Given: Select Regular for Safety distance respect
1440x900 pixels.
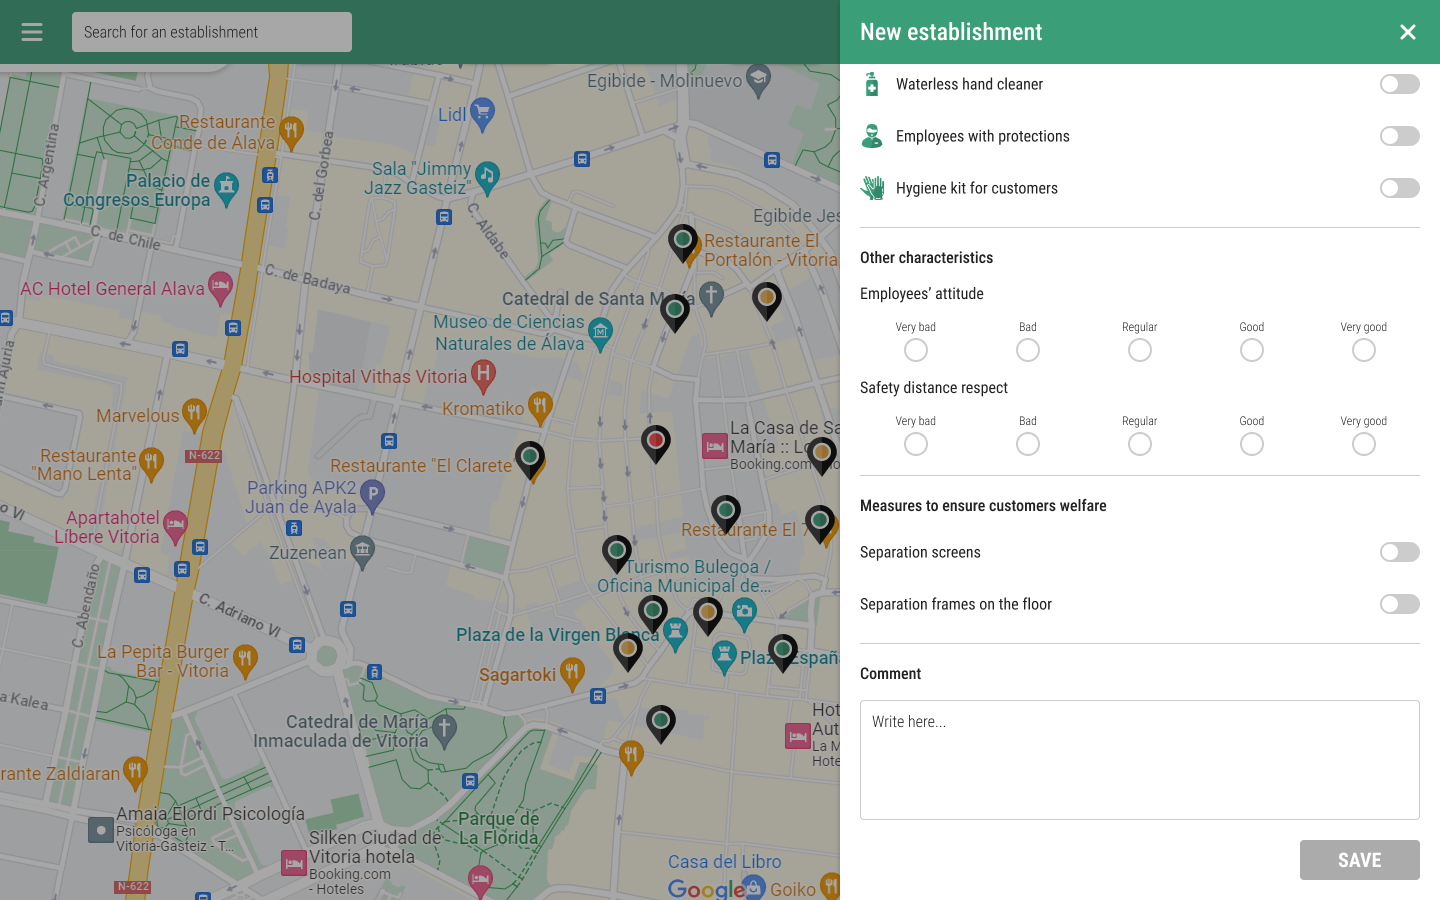Looking at the screenshot, I should 1140,444.
